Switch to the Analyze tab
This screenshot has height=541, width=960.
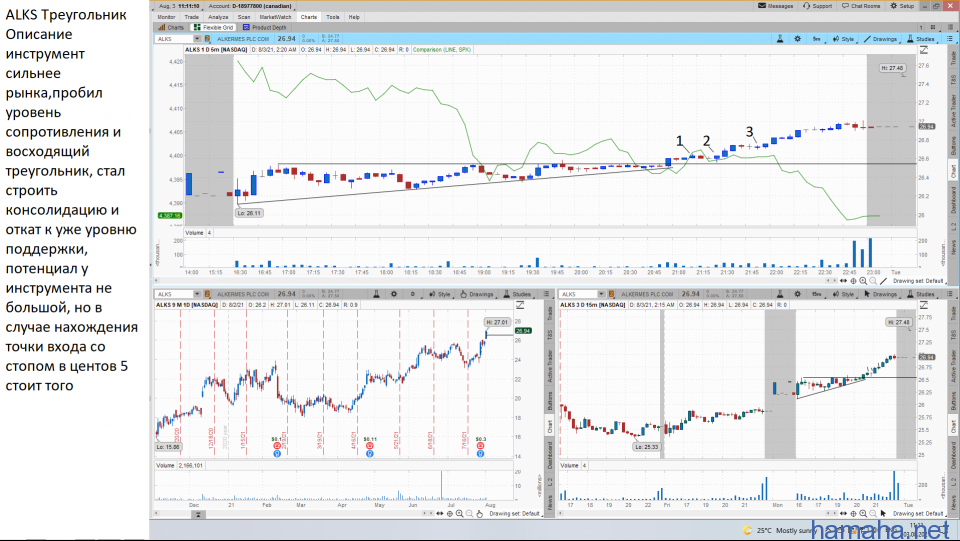pyautogui.click(x=217, y=17)
